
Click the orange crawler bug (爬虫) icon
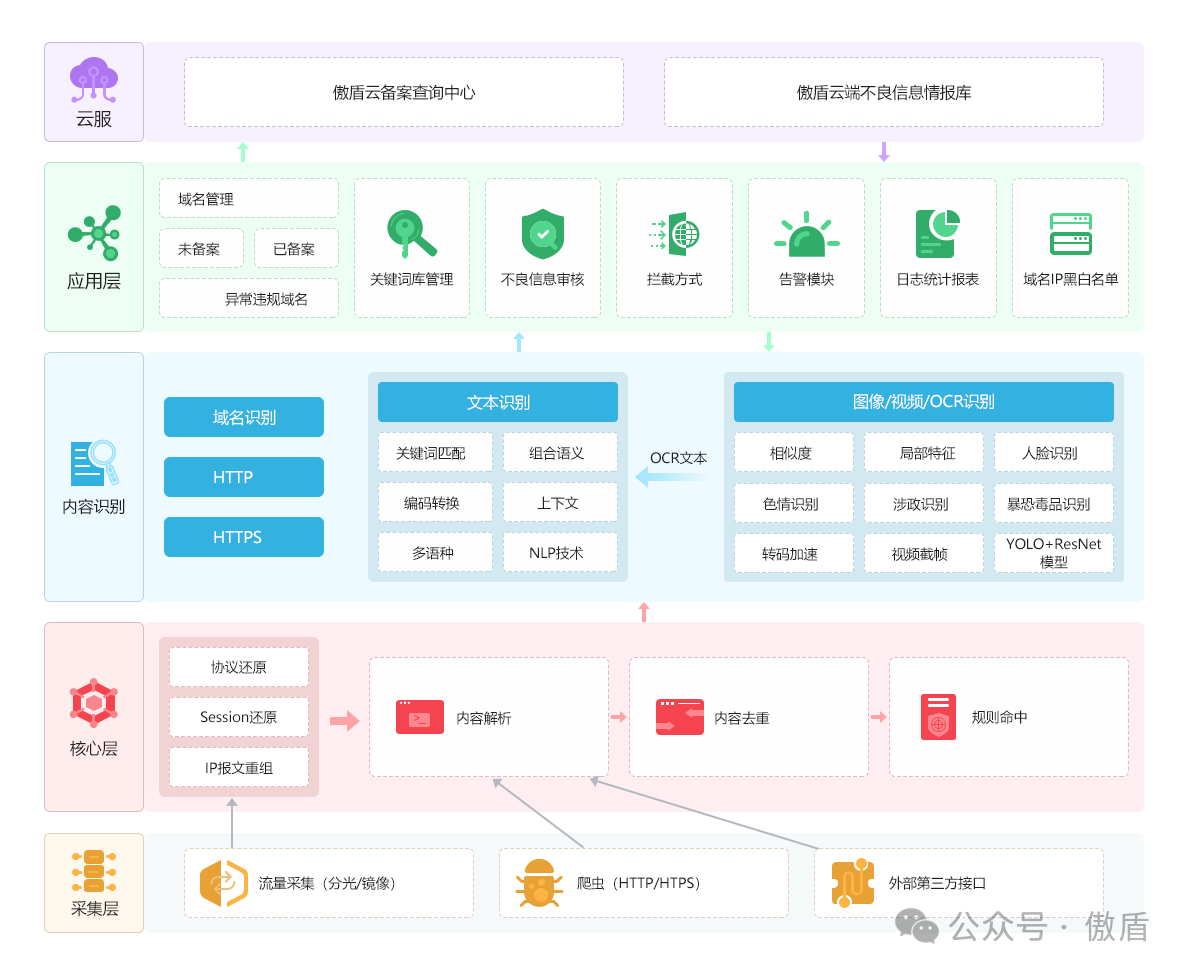click(540, 883)
